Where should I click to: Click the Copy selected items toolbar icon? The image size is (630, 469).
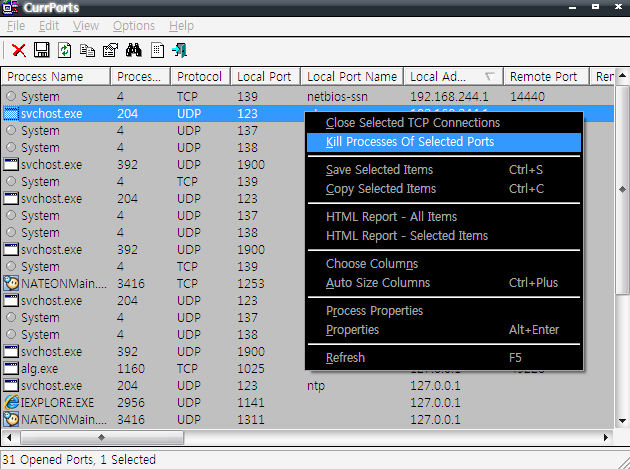tap(87, 51)
